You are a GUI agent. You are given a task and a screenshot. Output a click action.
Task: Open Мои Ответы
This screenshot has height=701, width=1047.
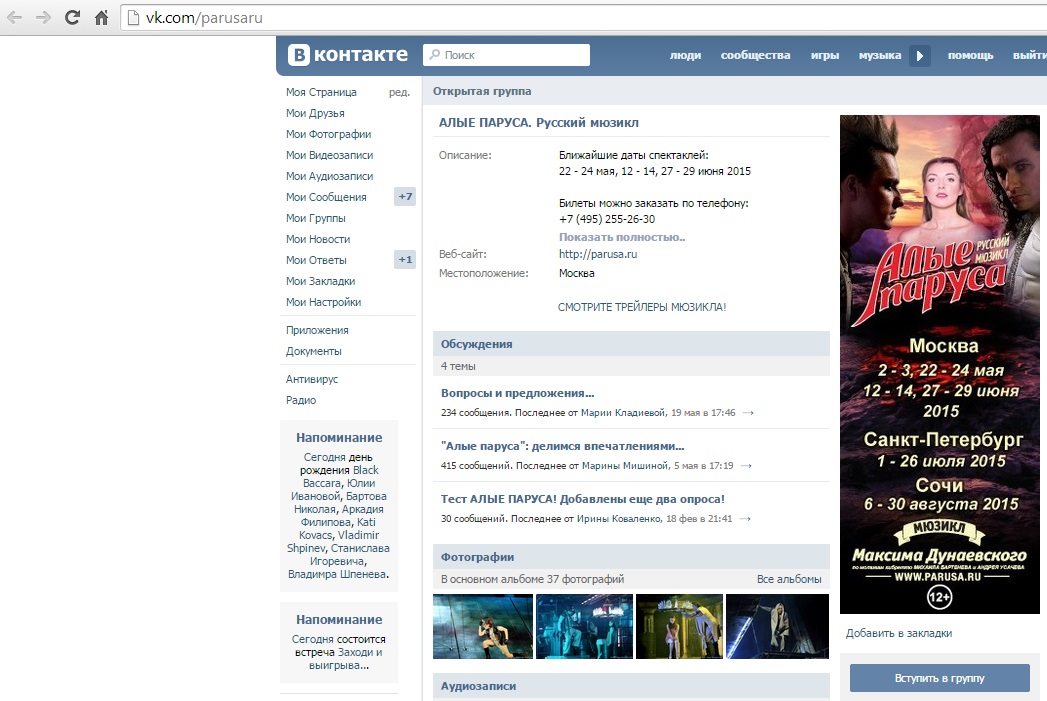pyautogui.click(x=317, y=260)
